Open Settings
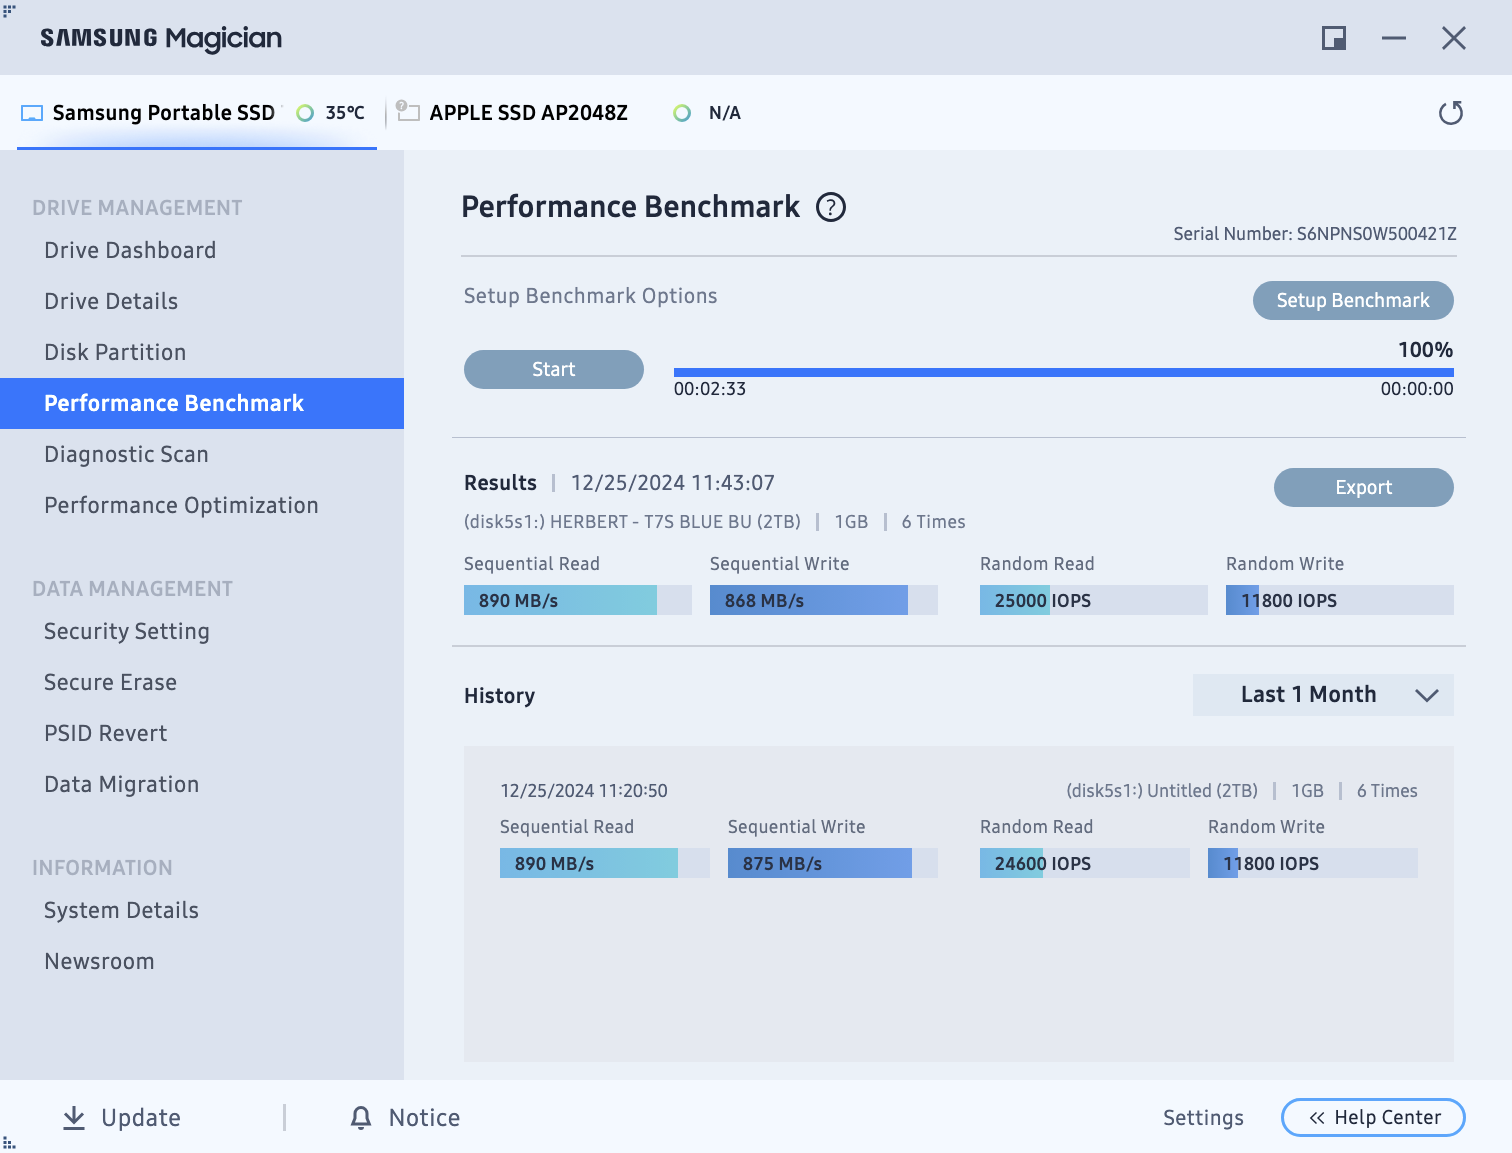The image size is (1512, 1153). click(1203, 1118)
